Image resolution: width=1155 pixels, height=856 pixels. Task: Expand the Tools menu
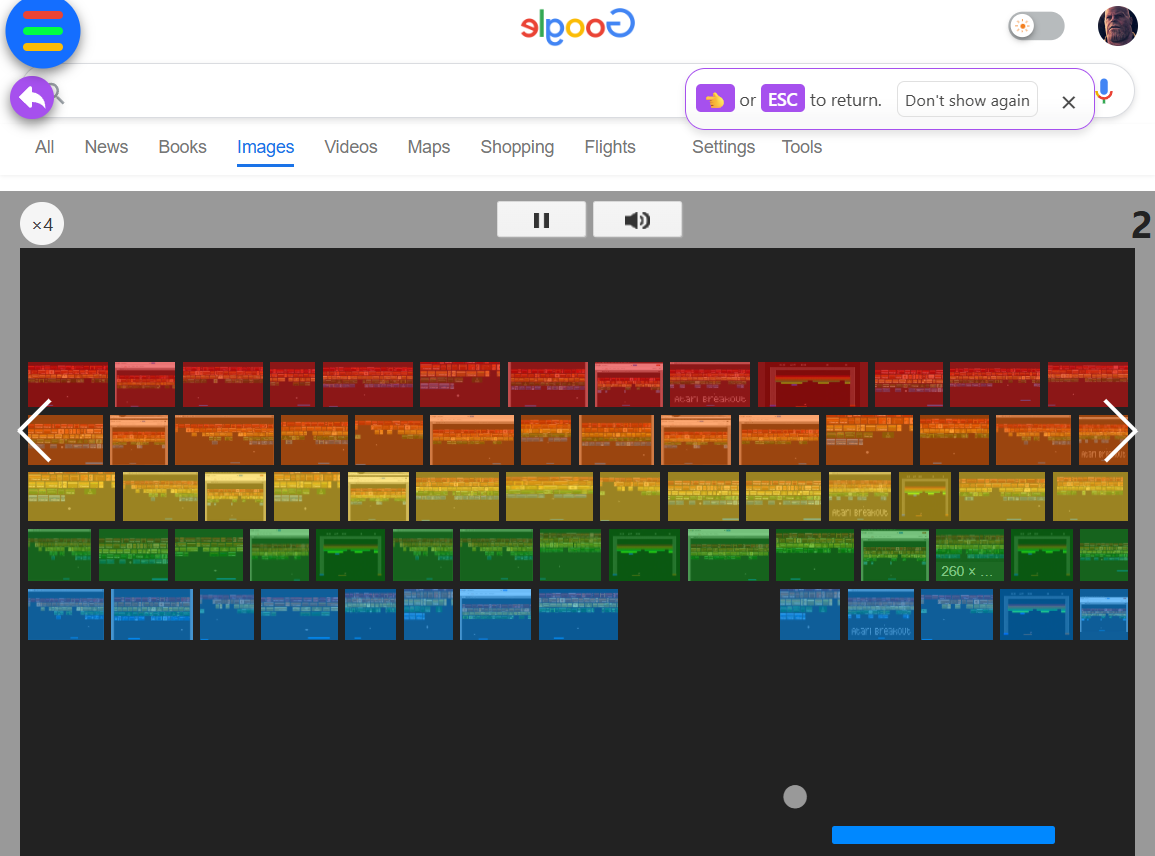pos(801,147)
